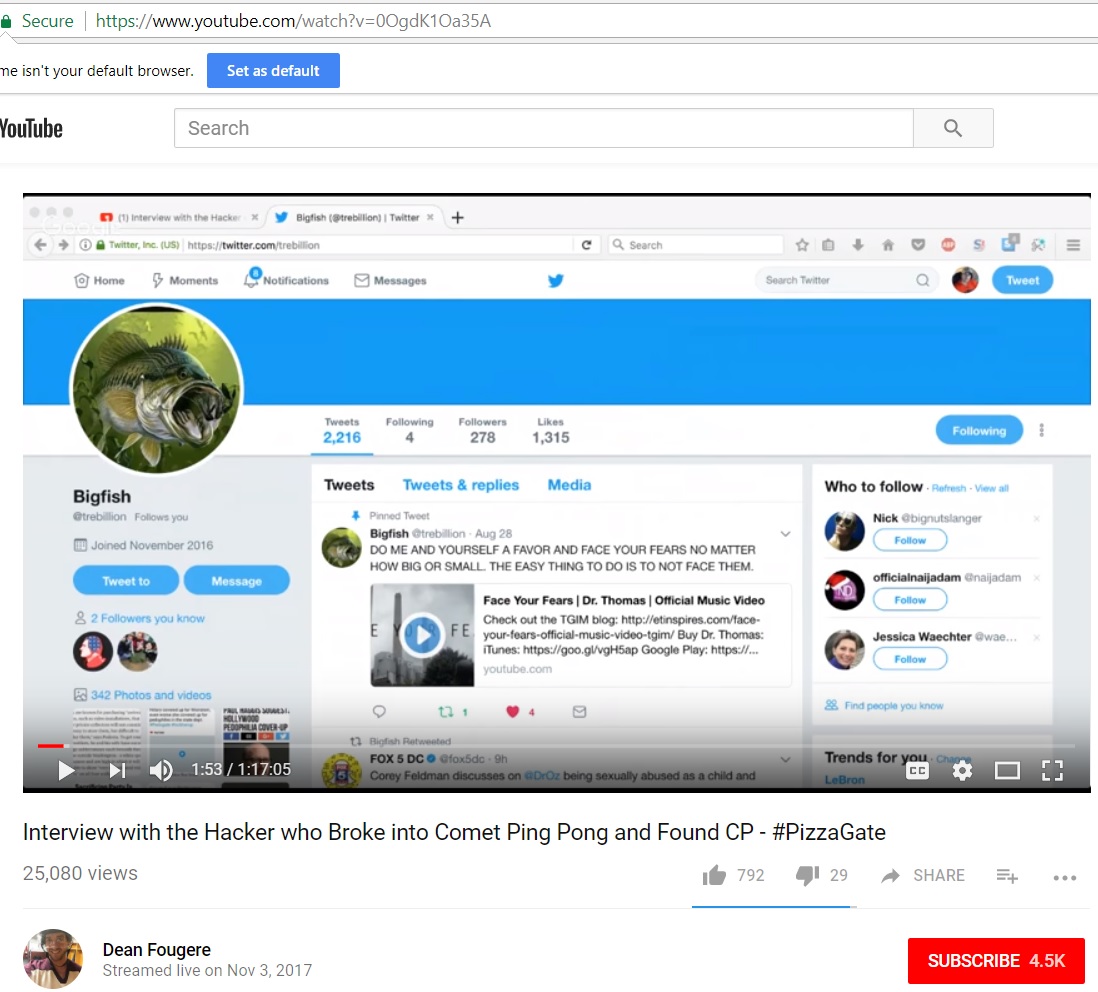Share the video via SHARE
The width and height of the screenshot is (1098, 992).
(x=923, y=875)
